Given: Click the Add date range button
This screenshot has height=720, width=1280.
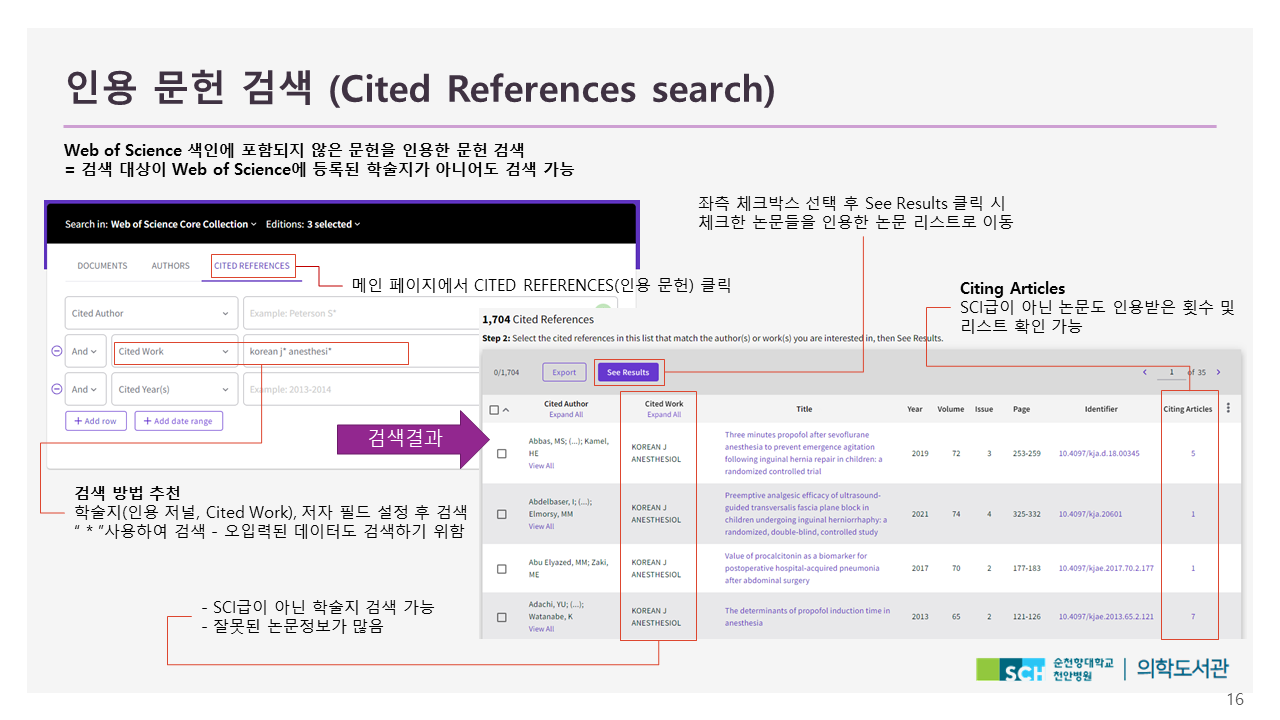Looking at the screenshot, I should (179, 421).
